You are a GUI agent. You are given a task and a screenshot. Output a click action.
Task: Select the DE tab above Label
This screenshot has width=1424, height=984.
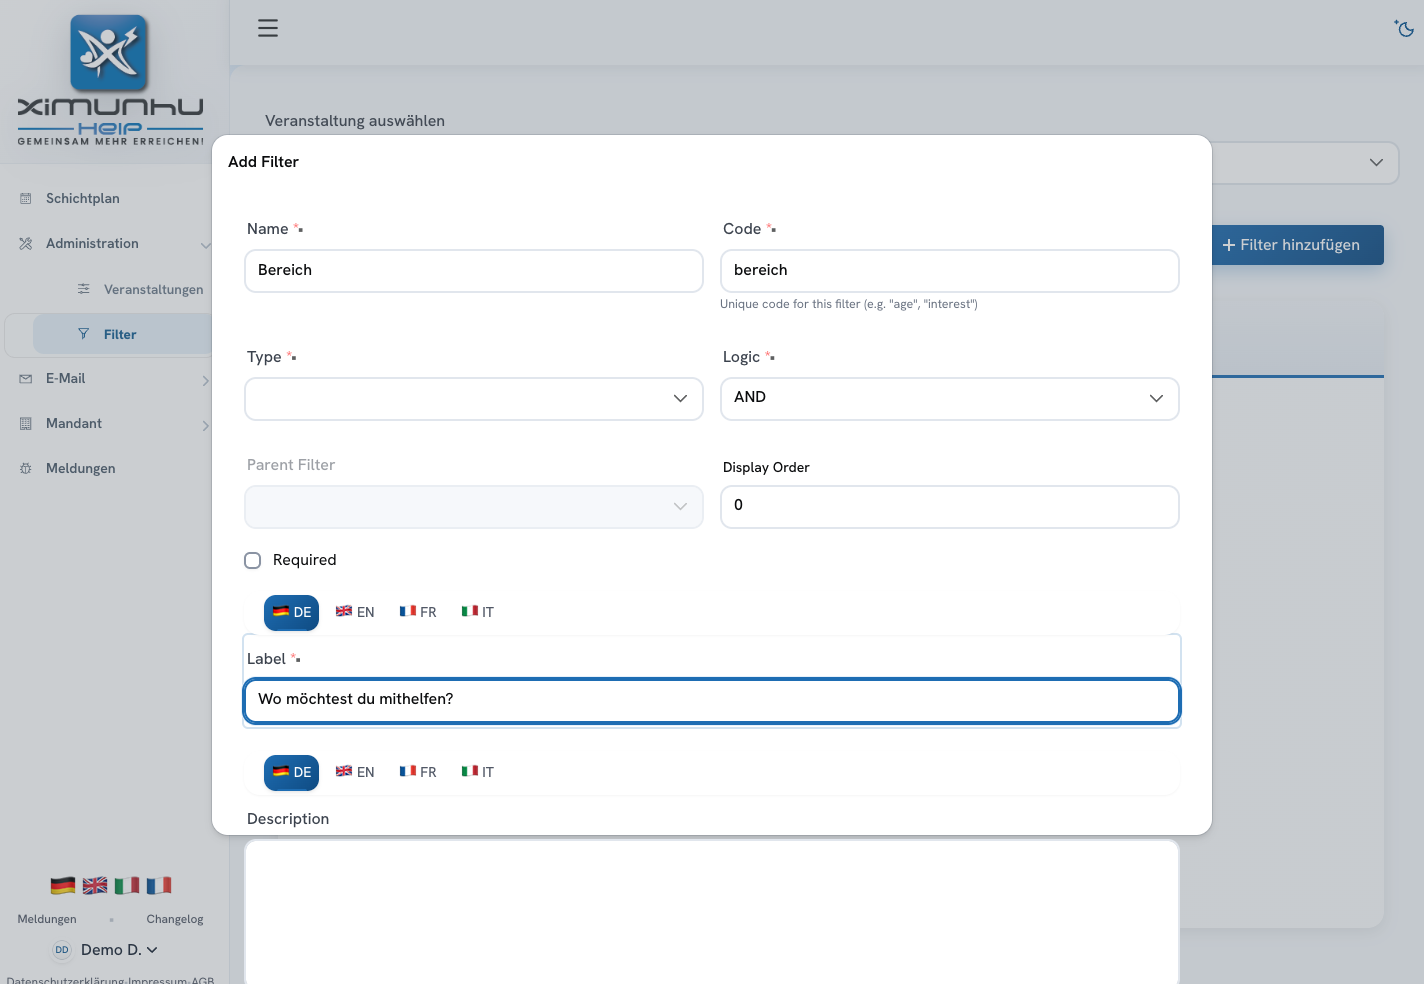291,613
